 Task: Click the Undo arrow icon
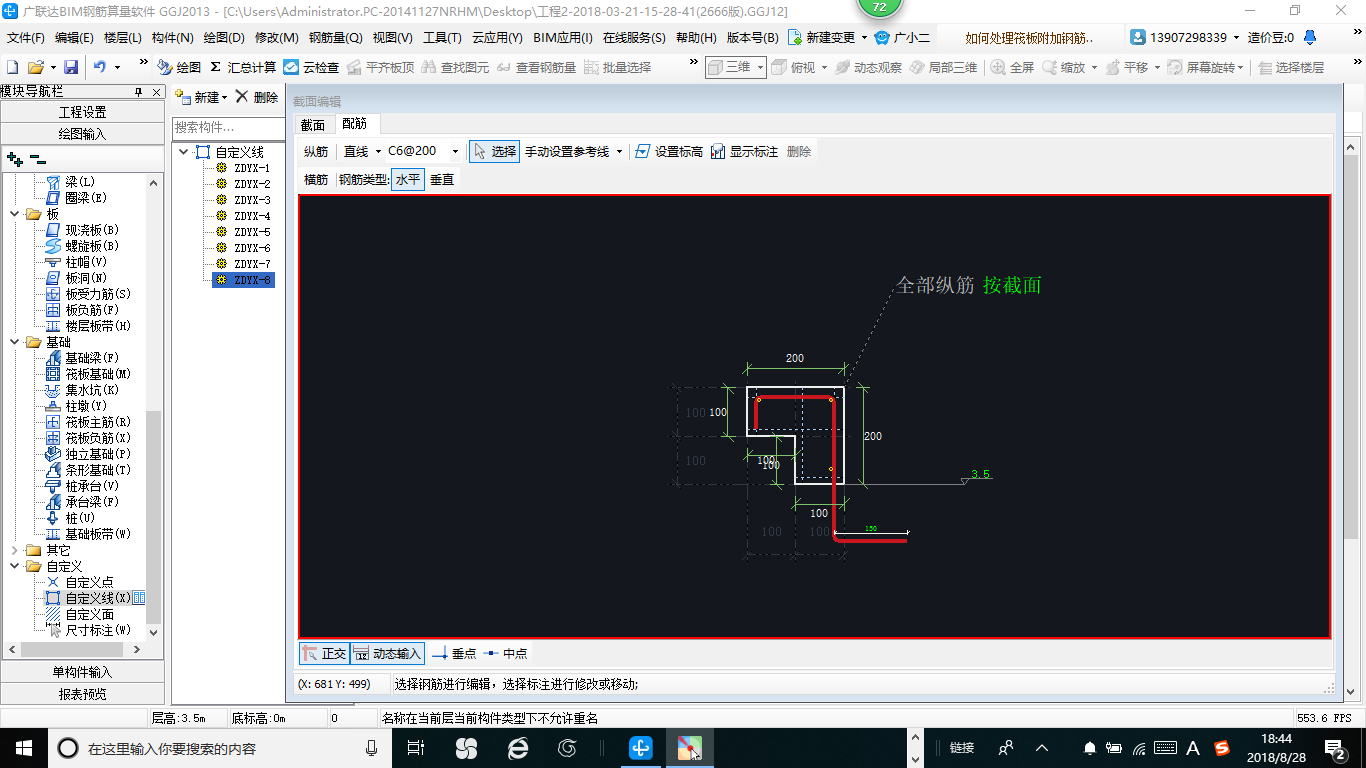point(100,67)
